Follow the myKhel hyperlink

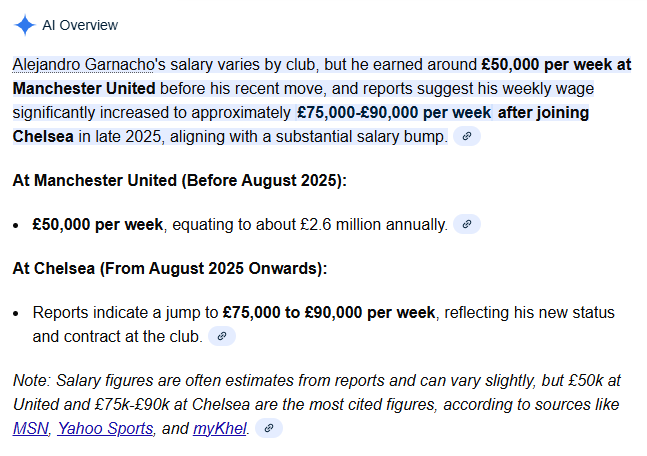[220, 428]
